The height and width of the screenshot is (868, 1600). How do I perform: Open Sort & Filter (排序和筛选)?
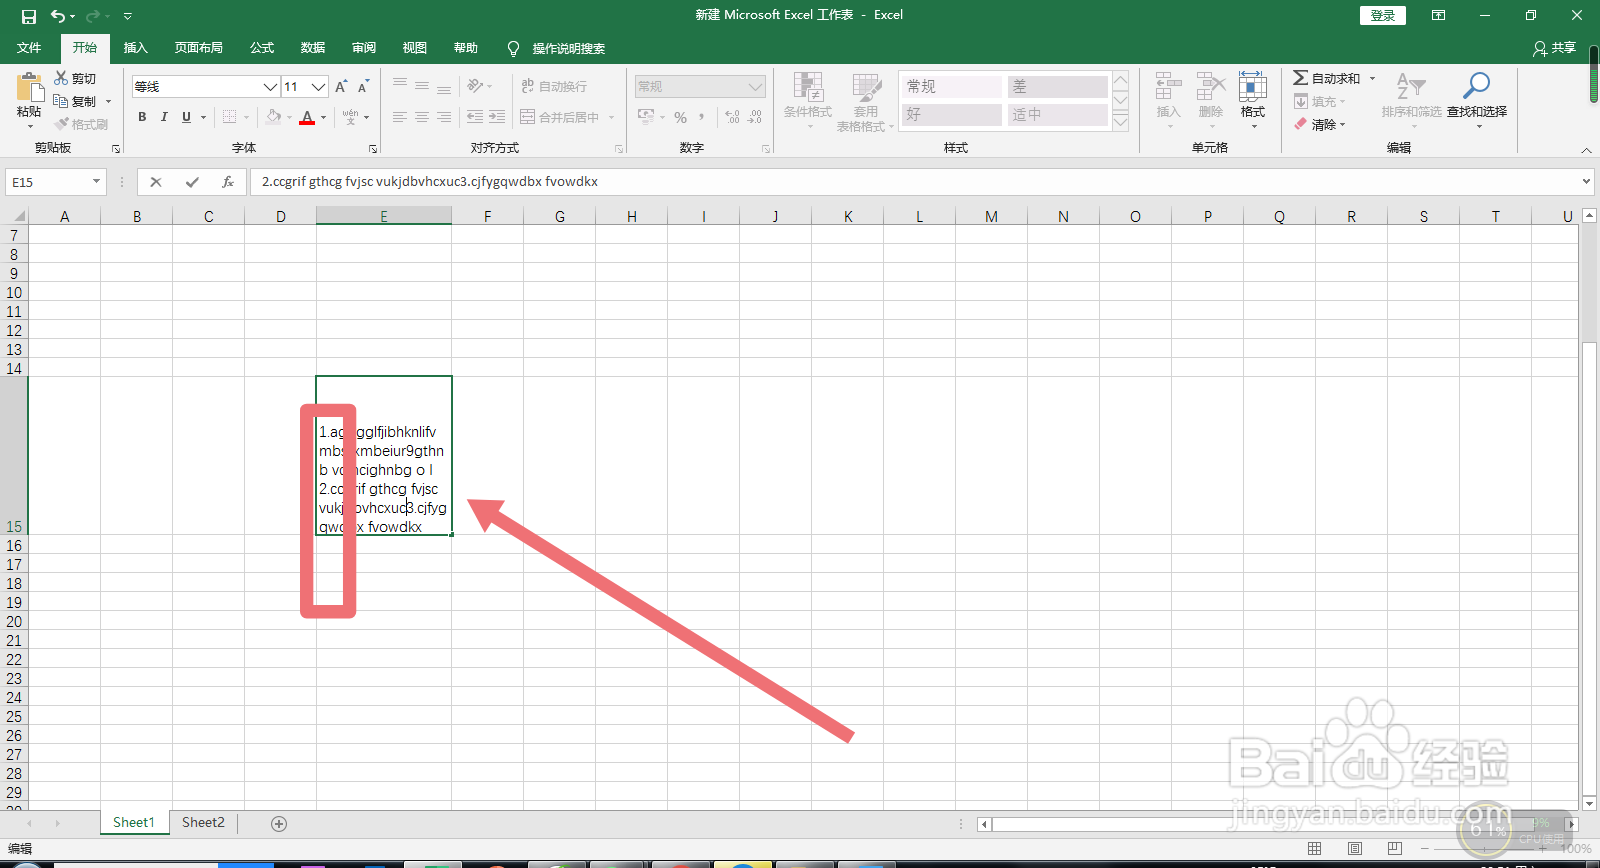[x=1411, y=99]
